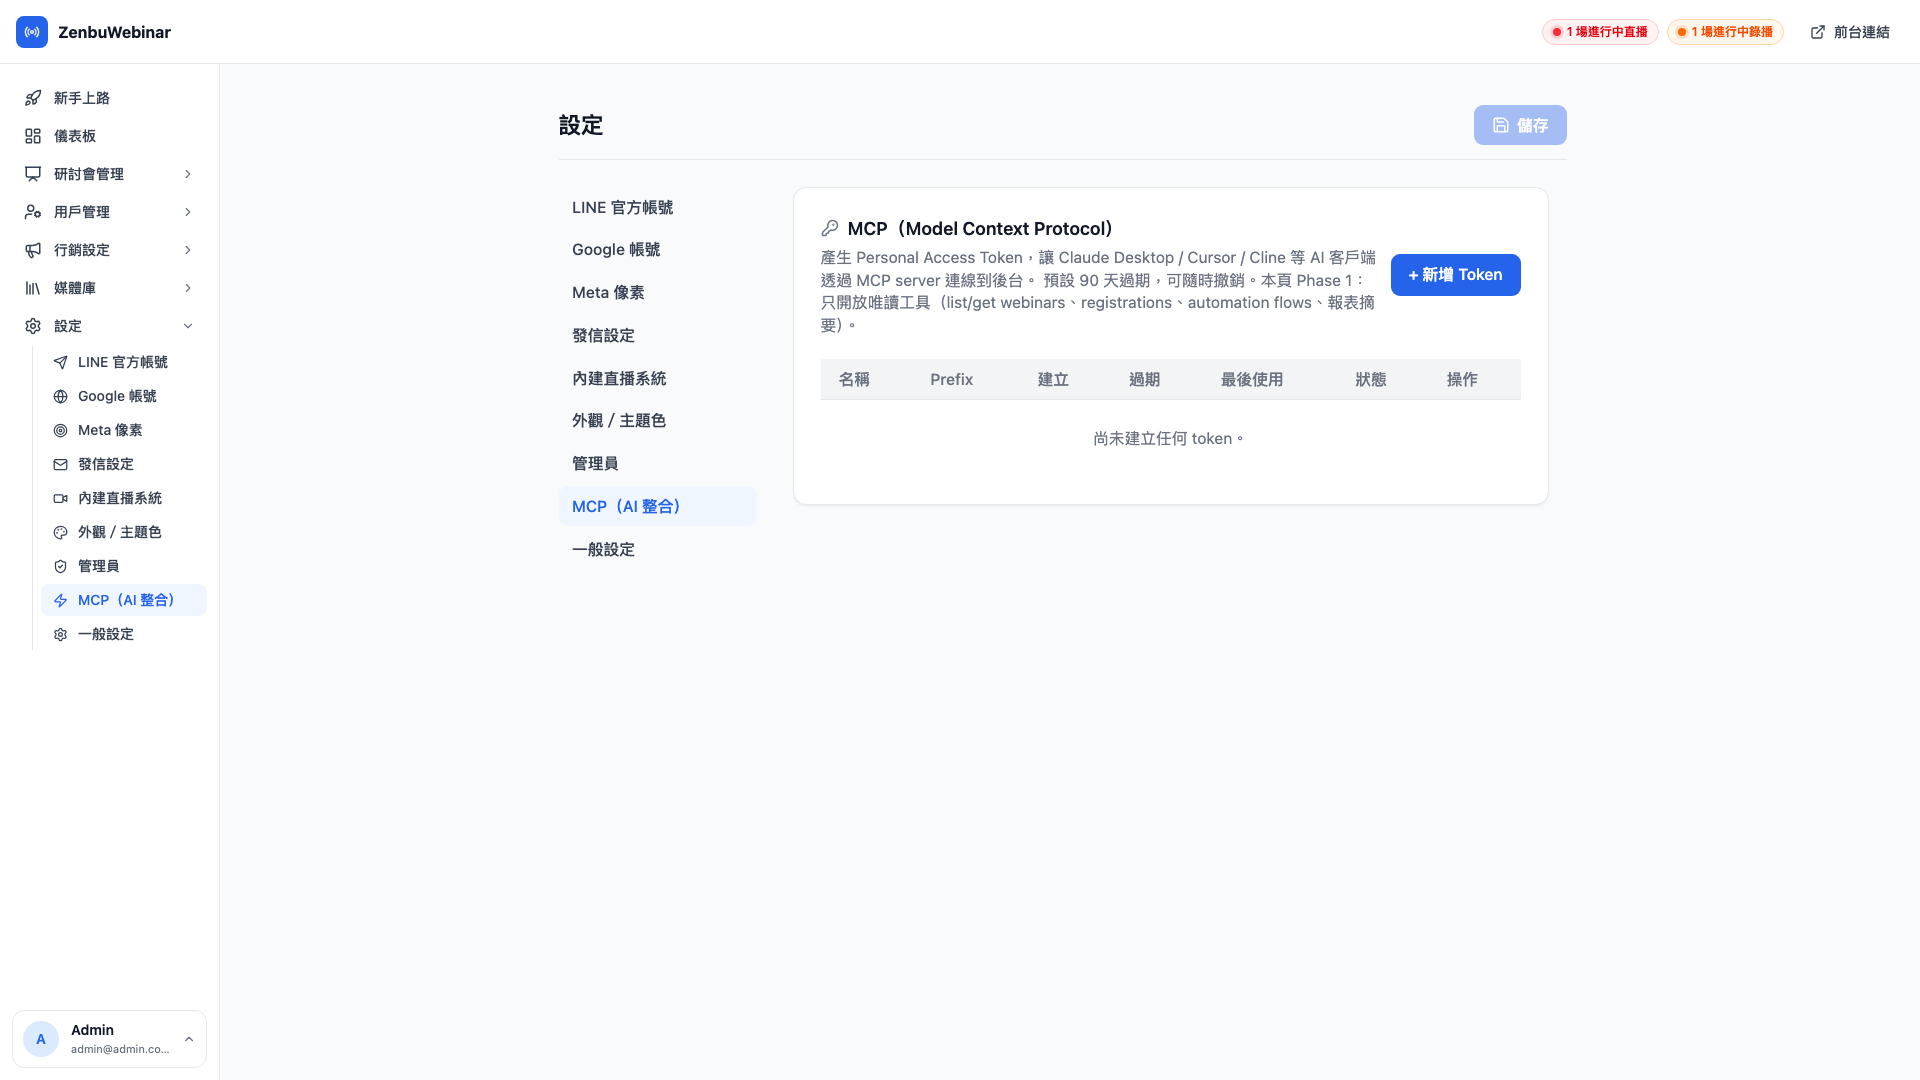Click the 1 場進行中直播 badge

point(1600,32)
